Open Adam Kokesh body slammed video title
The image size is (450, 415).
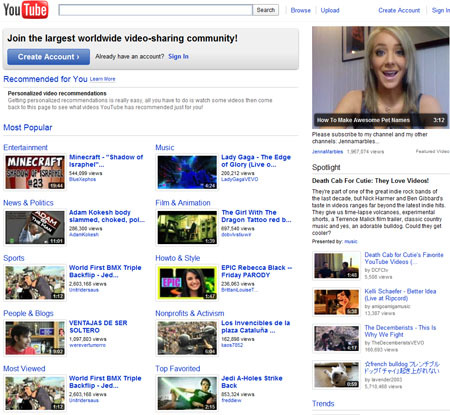107,216
